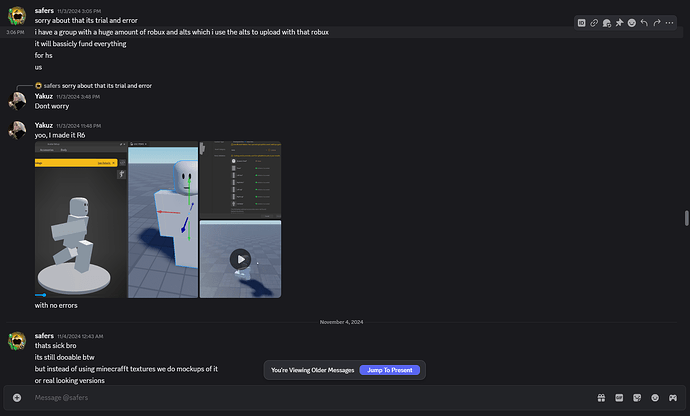Copy message ID from hover toolbar
This screenshot has width=690, height=416.
(x=581, y=23)
